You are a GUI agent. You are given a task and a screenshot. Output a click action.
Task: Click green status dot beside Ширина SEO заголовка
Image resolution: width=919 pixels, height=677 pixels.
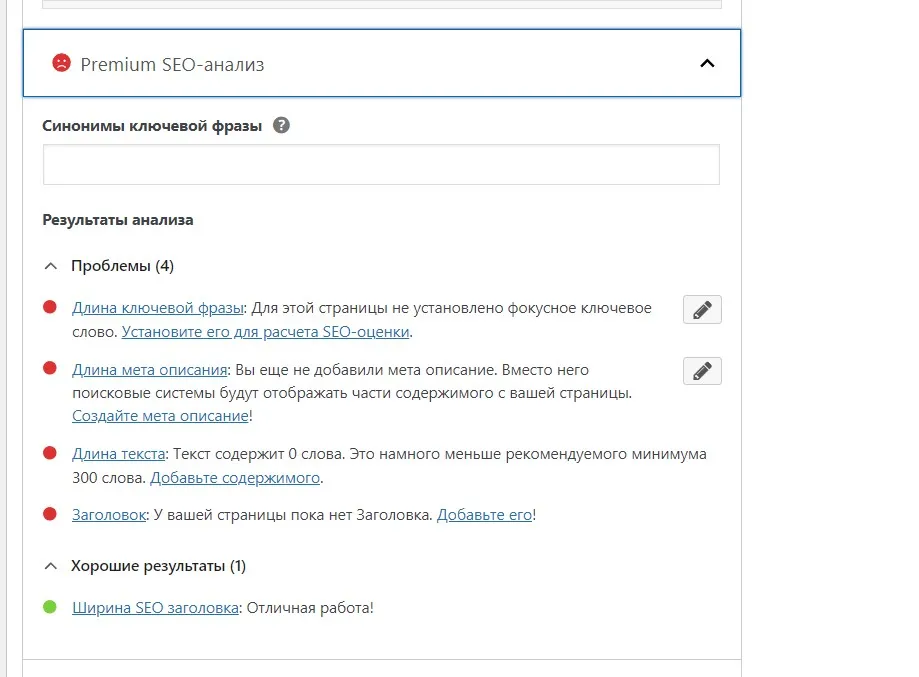click(x=50, y=607)
